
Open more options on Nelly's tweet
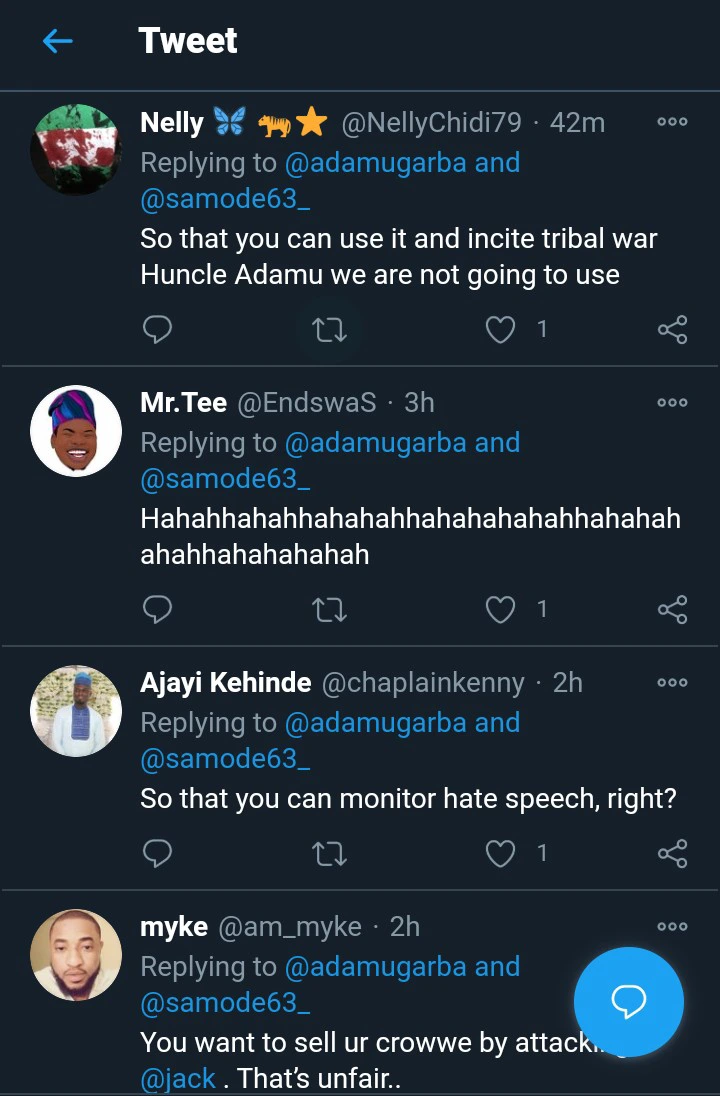[x=672, y=122]
